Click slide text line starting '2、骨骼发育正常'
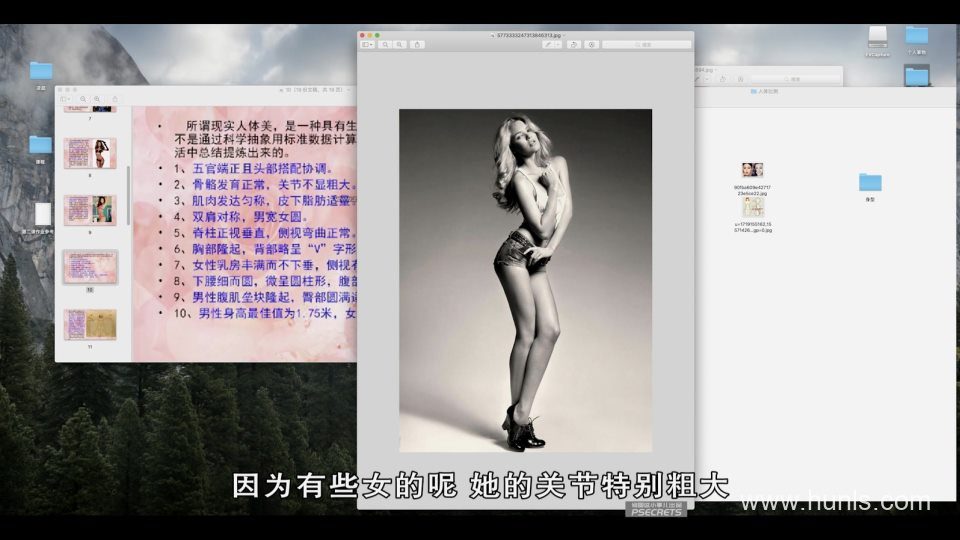 point(264,184)
